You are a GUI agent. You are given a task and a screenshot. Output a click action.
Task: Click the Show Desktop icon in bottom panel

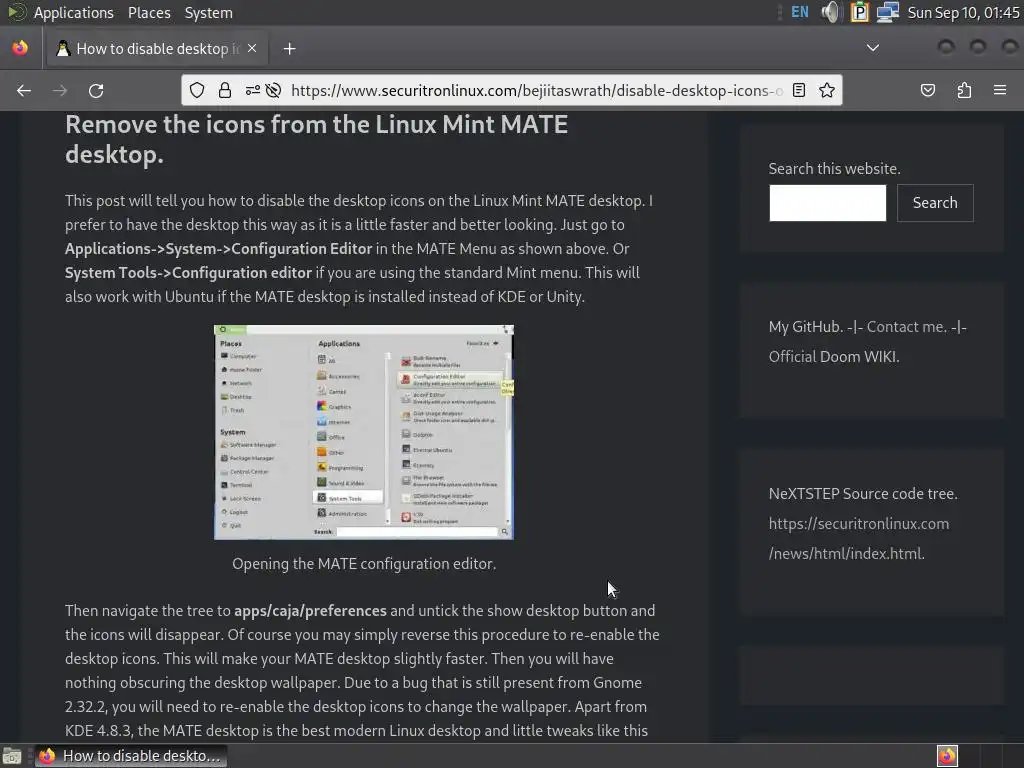[12, 756]
